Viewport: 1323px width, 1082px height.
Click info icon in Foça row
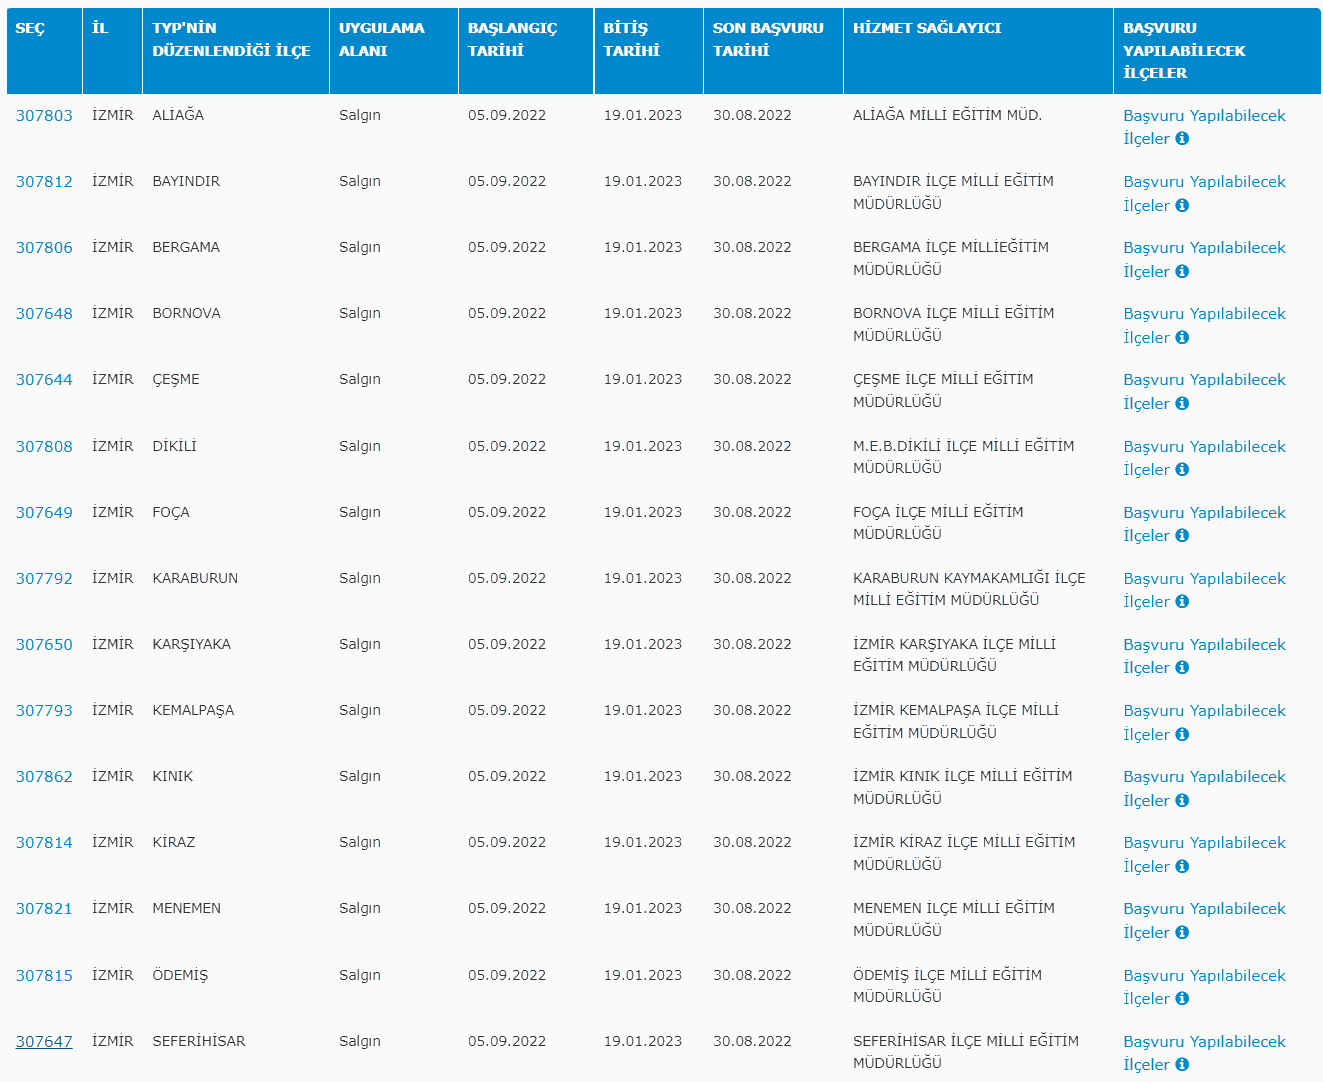1182,535
